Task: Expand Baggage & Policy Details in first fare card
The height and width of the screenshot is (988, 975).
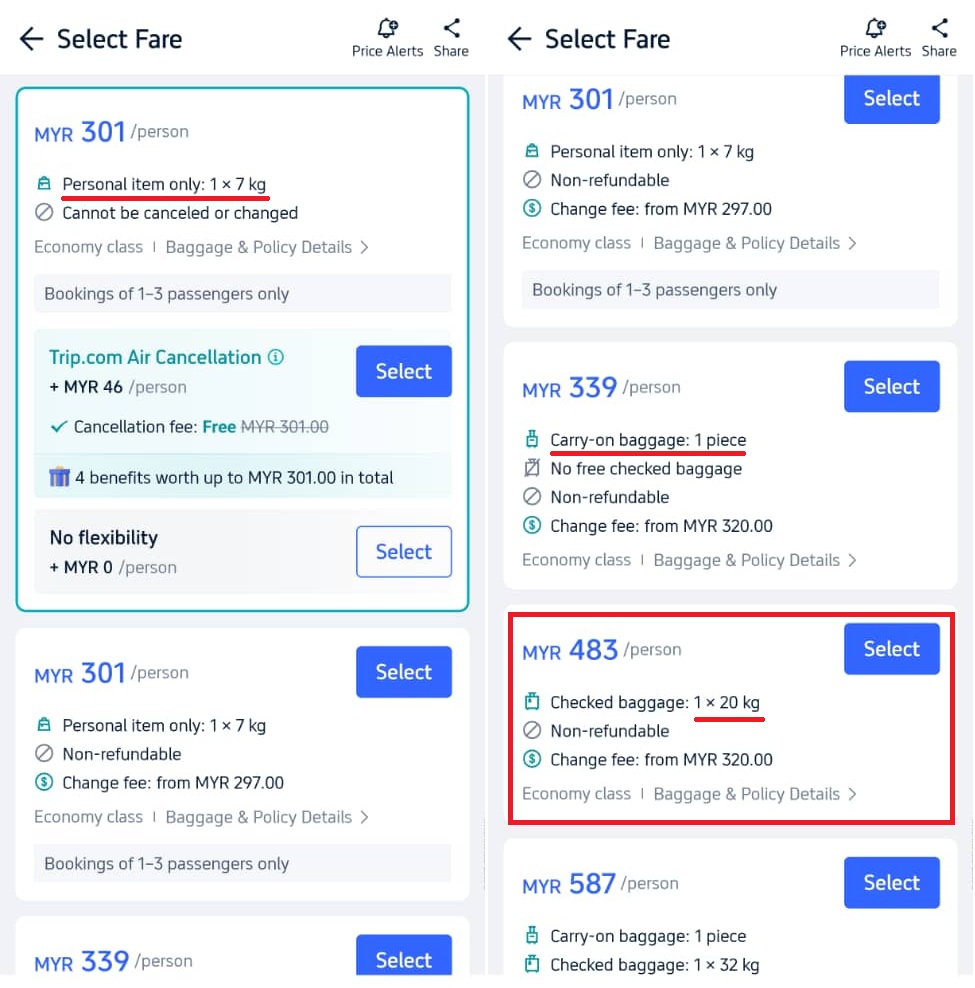Action: coord(267,247)
